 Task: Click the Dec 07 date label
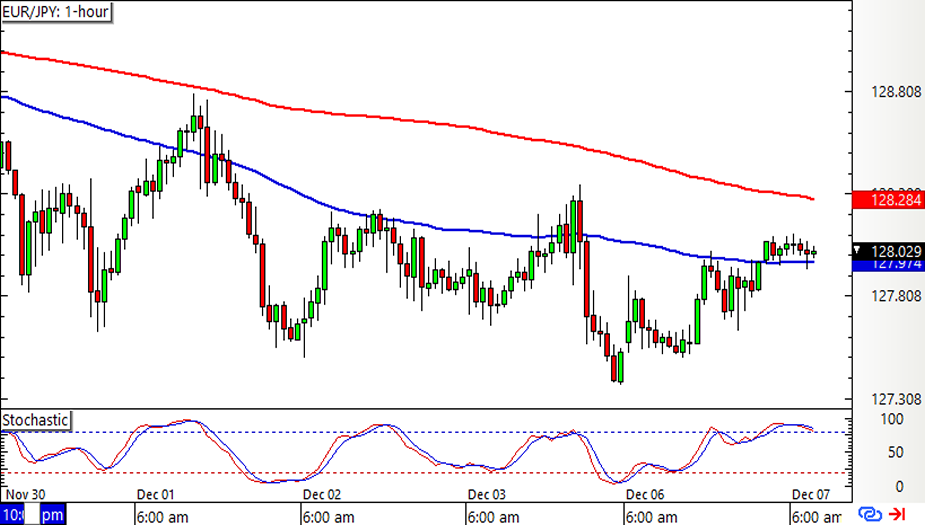point(811,494)
